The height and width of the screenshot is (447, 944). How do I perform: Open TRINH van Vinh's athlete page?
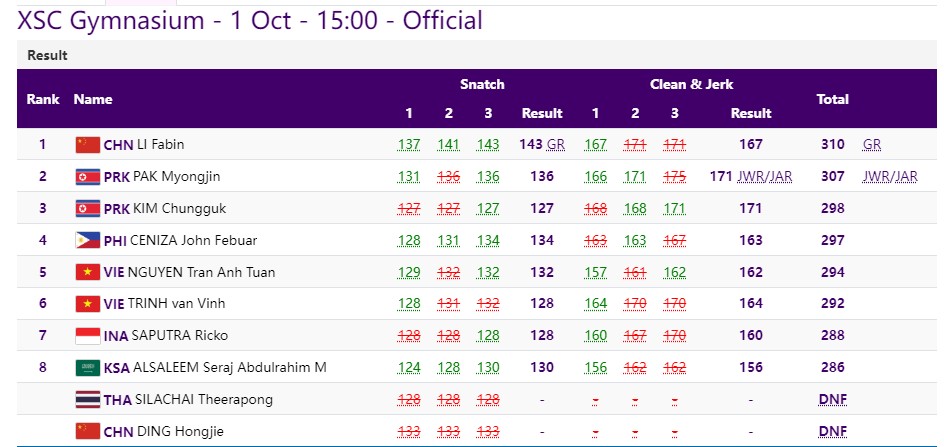click(x=176, y=304)
